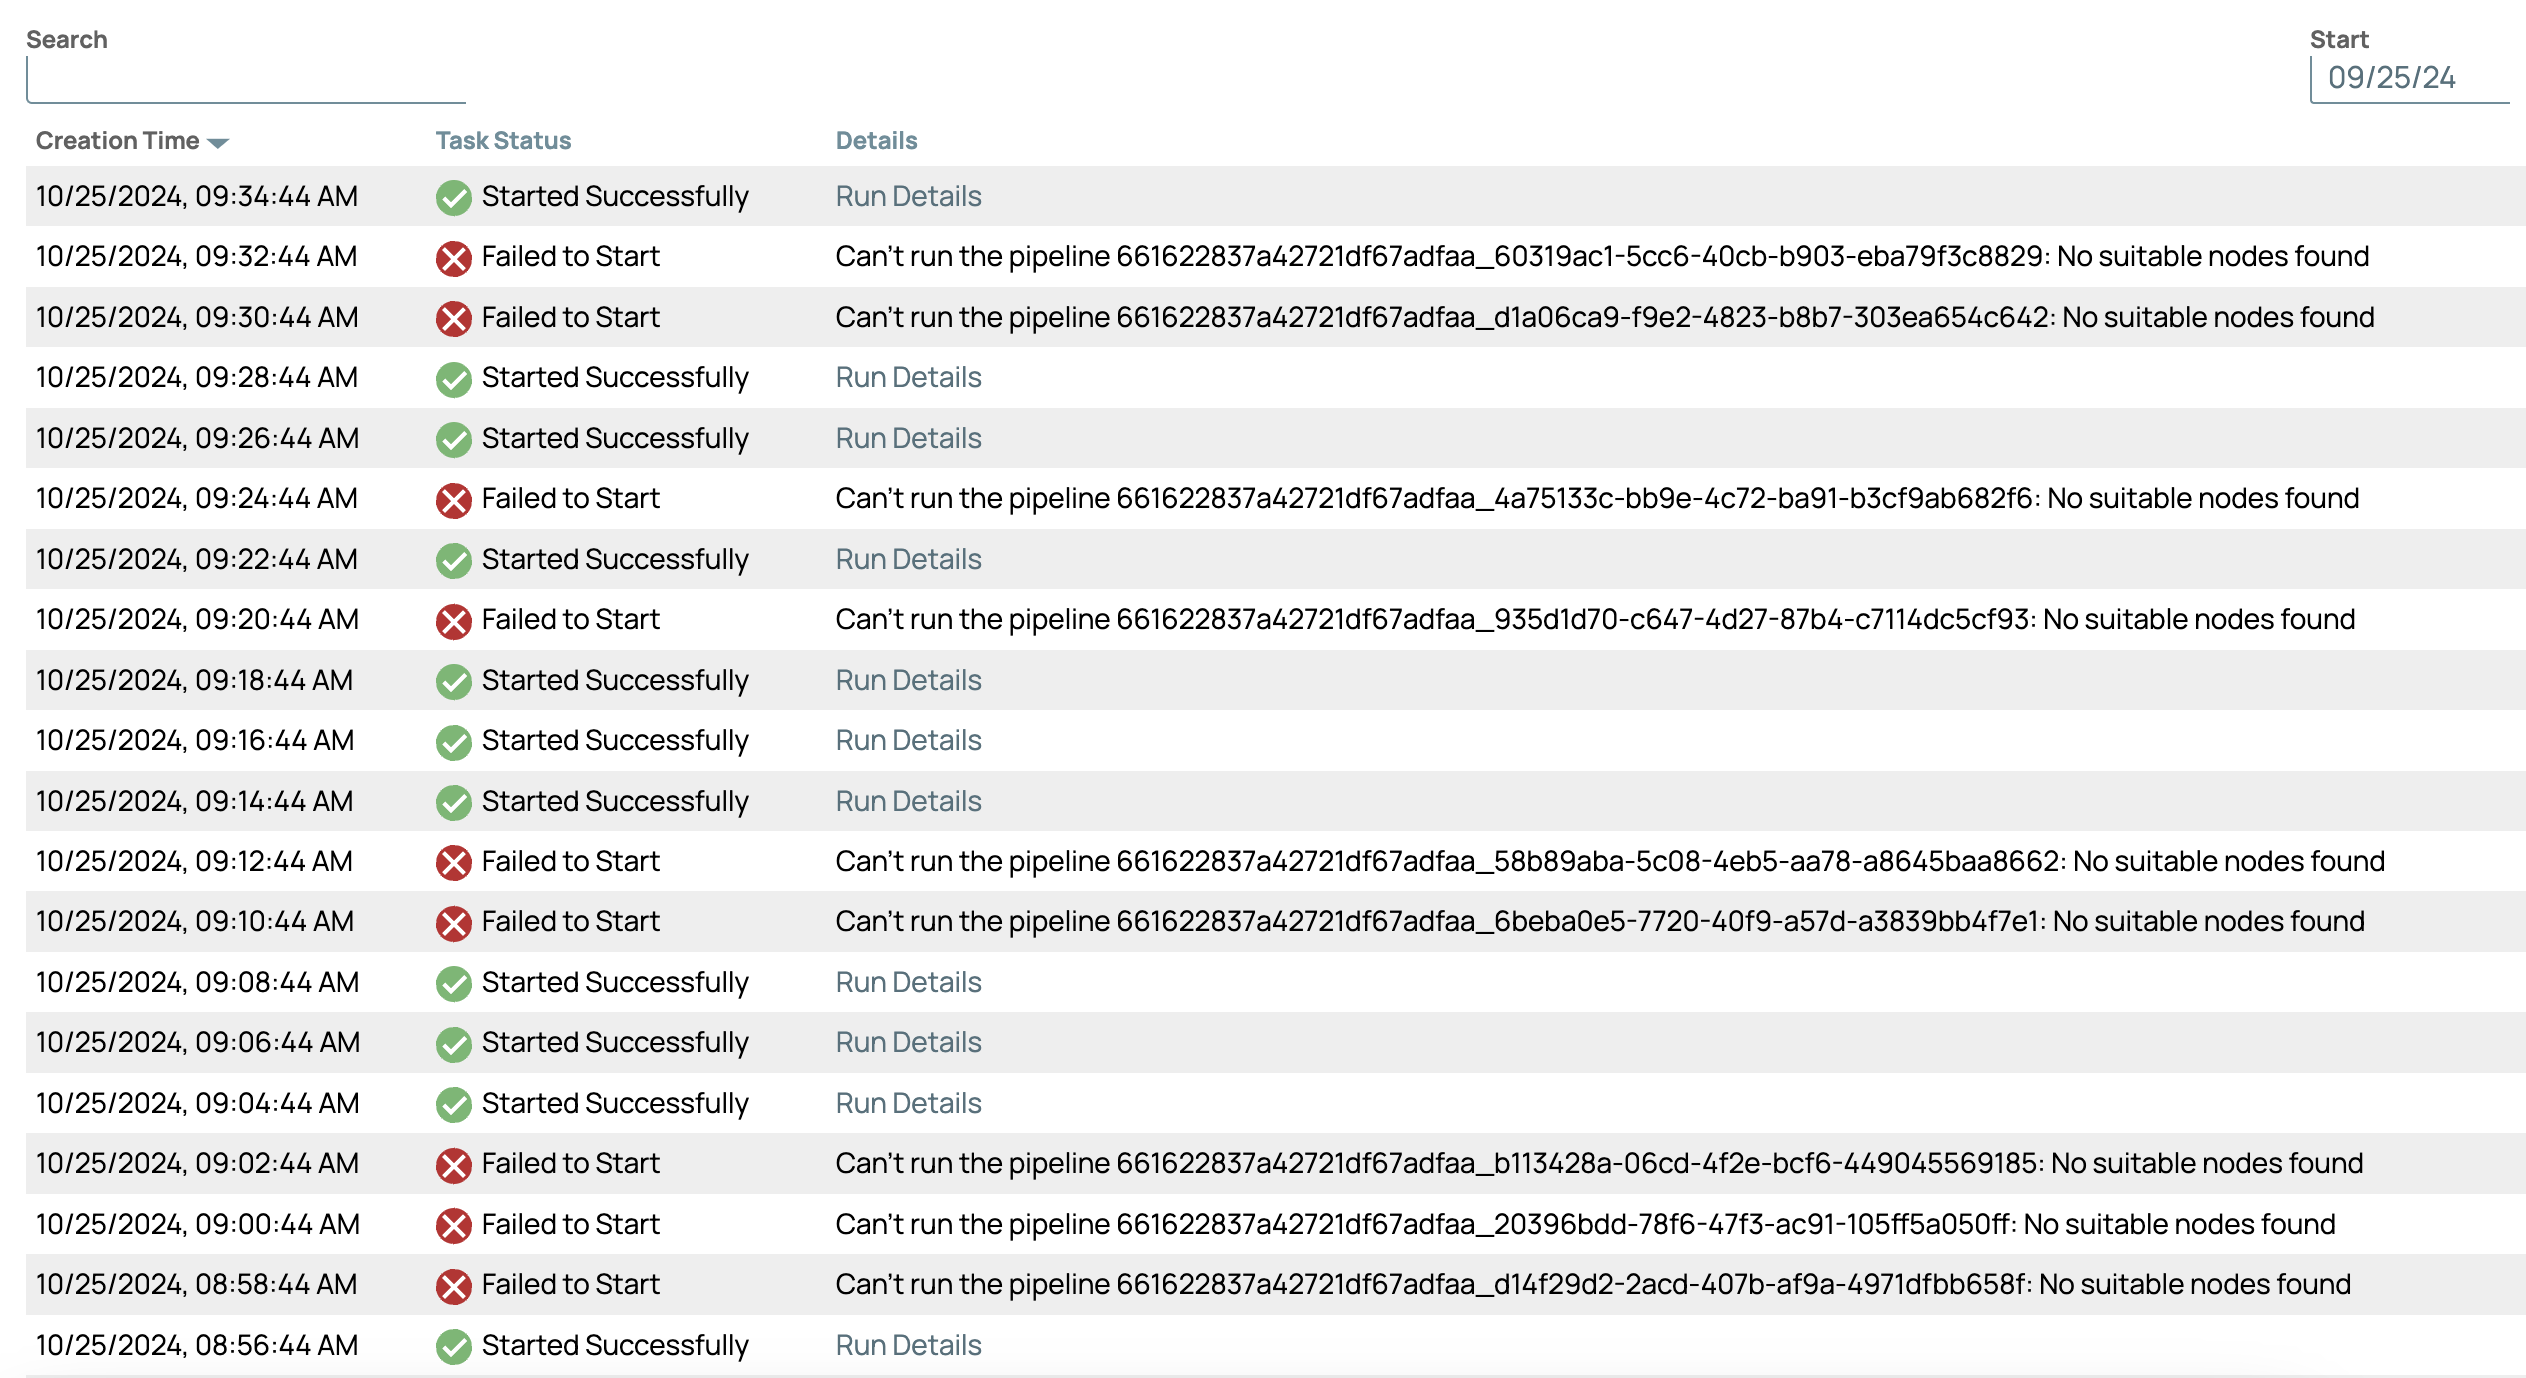The image size is (2526, 1378).
Task: Click the red failed icon at 09:30:44 AM row
Action: (x=453, y=319)
